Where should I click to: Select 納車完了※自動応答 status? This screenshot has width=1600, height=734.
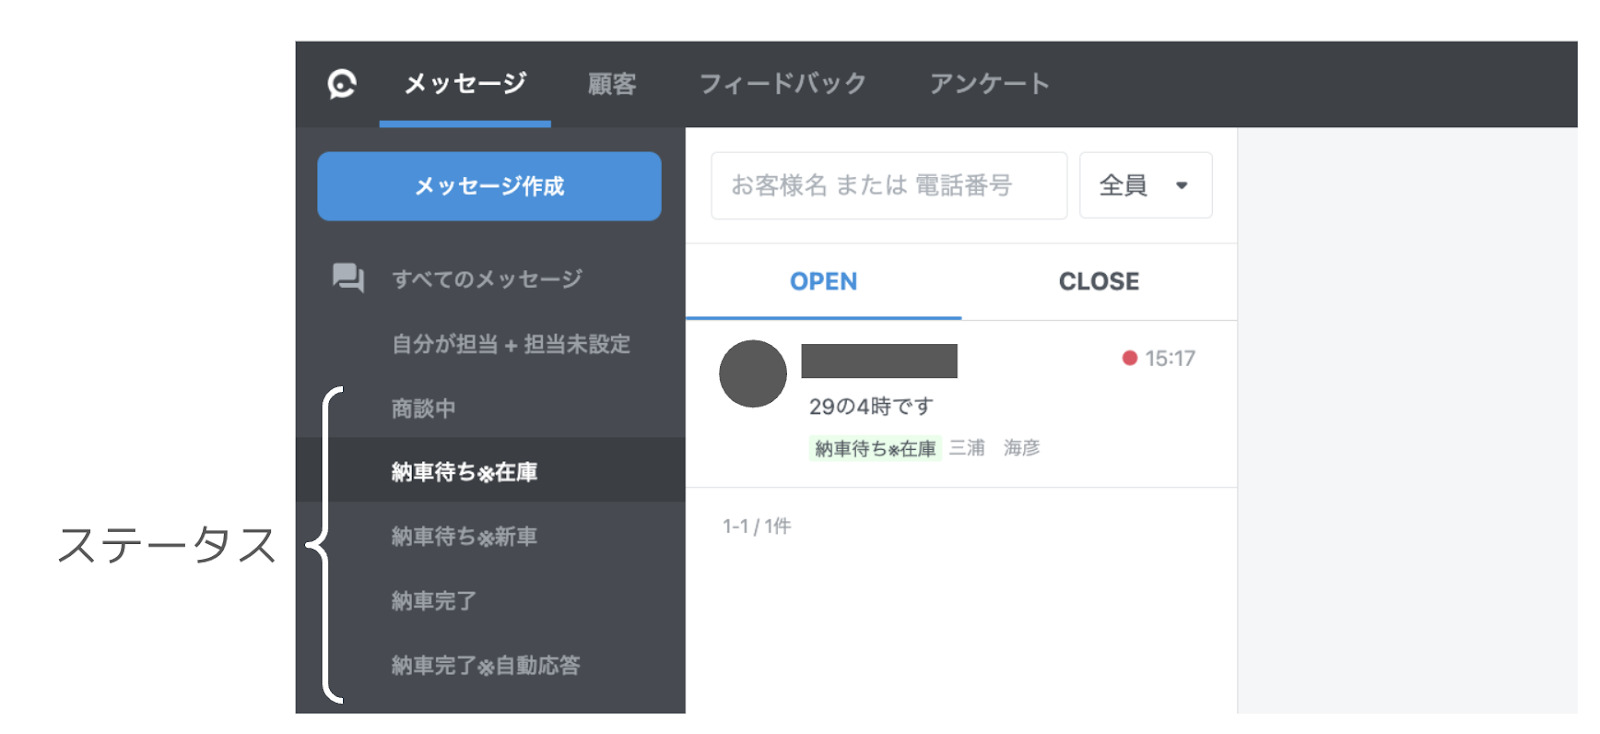[x=485, y=665]
